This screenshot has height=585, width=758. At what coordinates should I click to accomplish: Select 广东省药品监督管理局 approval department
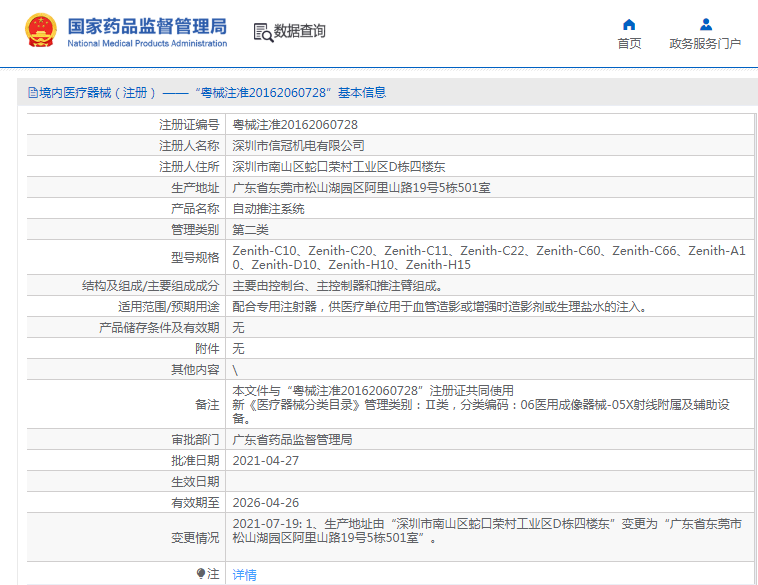[x=292, y=439]
